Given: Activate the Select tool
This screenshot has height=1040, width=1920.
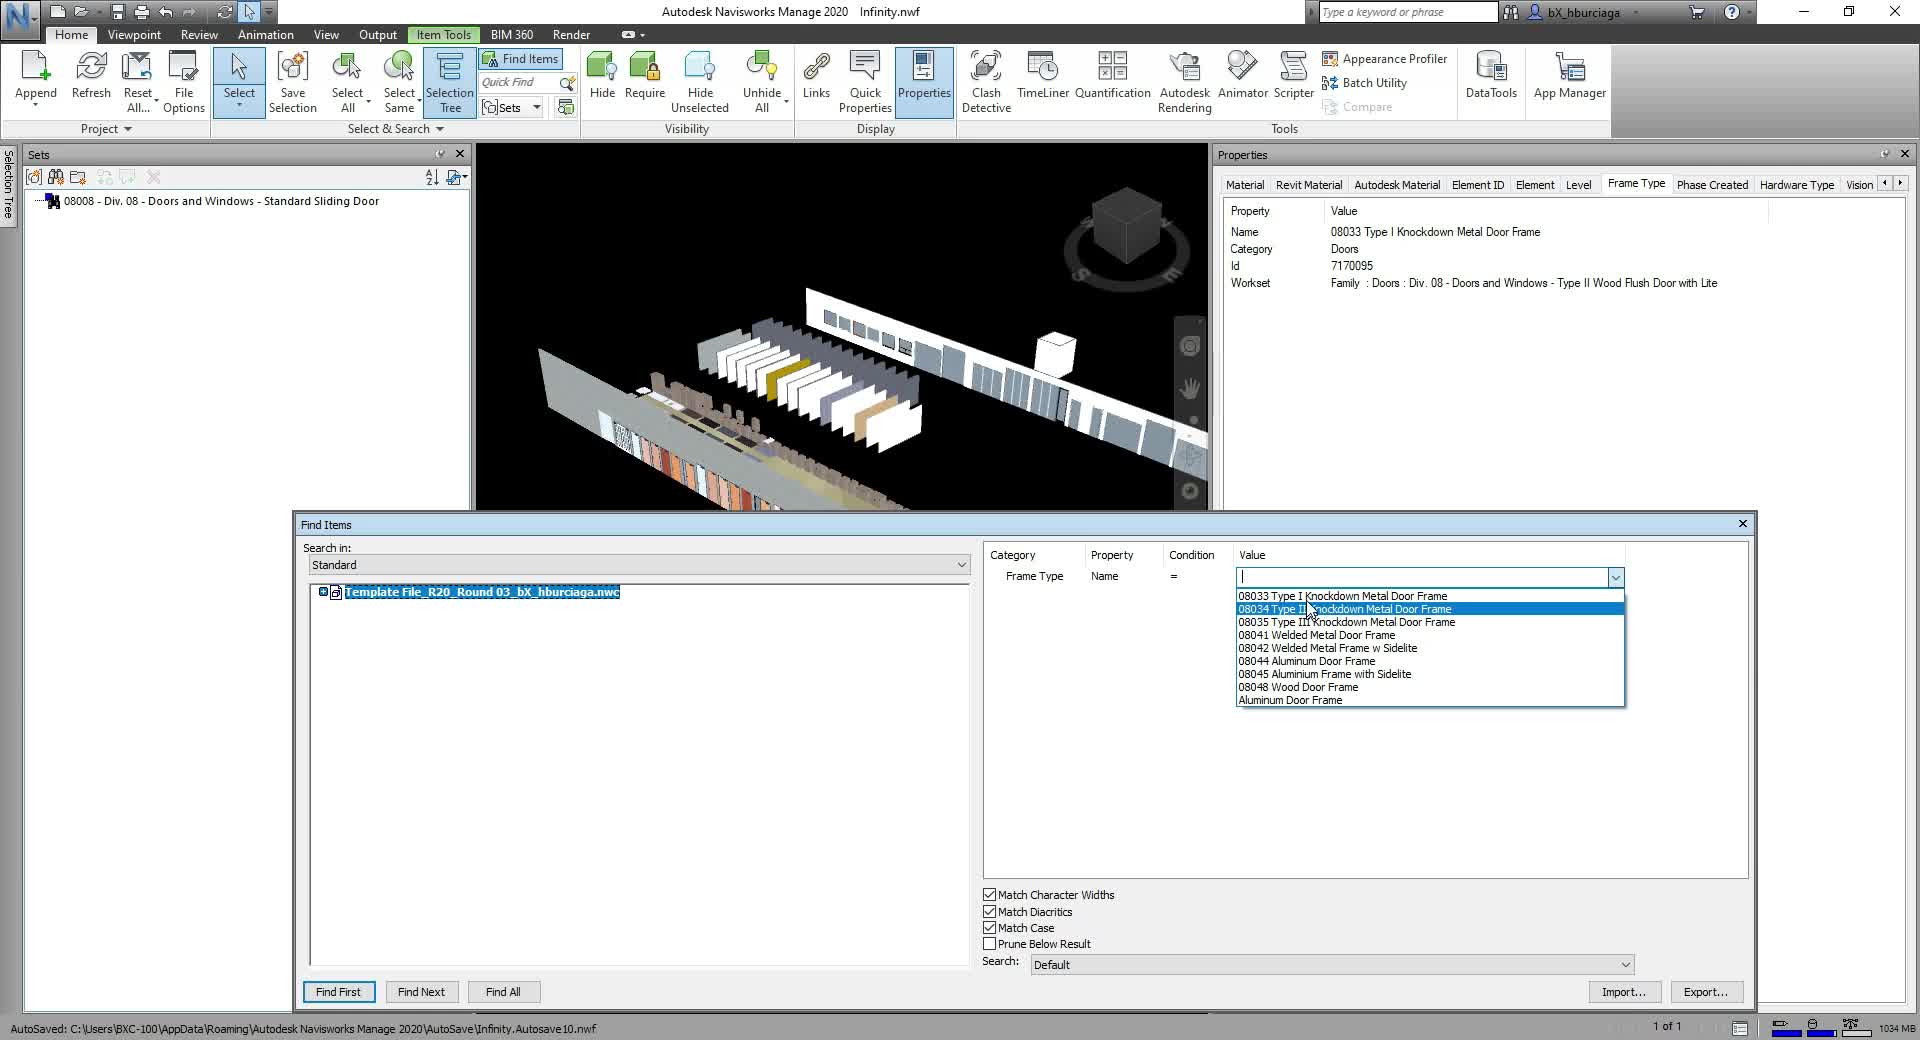Looking at the screenshot, I should click(x=239, y=66).
